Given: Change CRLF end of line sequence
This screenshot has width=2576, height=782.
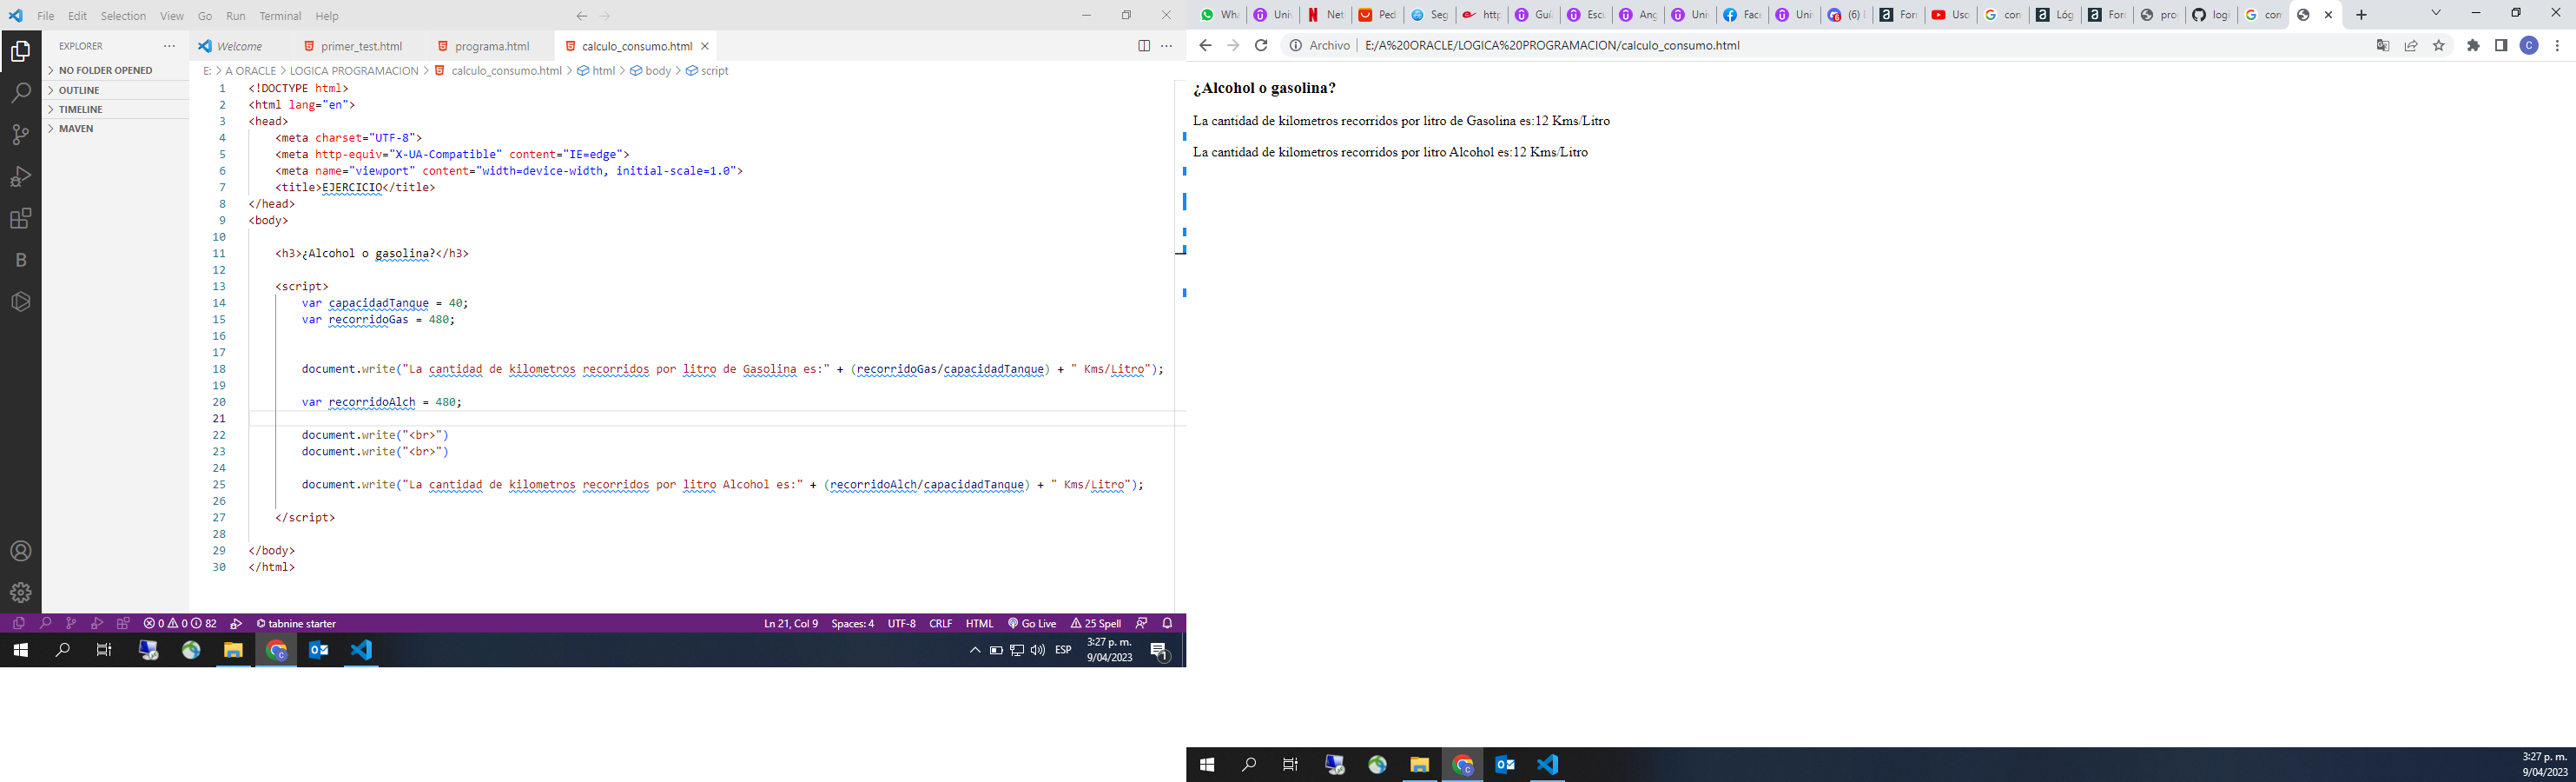Looking at the screenshot, I should [x=940, y=623].
